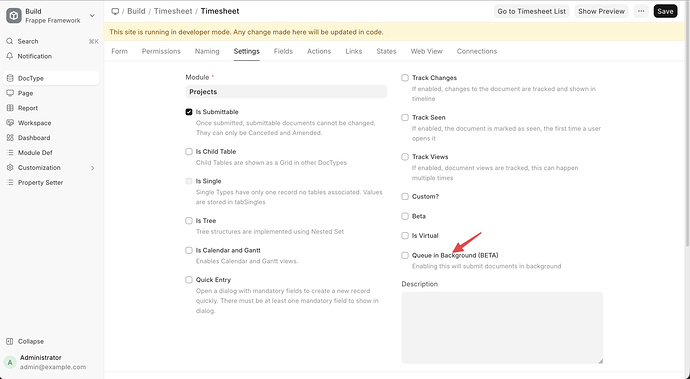Image resolution: width=690 pixels, height=379 pixels.
Task: Click the Settings tab
Action: (x=246, y=51)
